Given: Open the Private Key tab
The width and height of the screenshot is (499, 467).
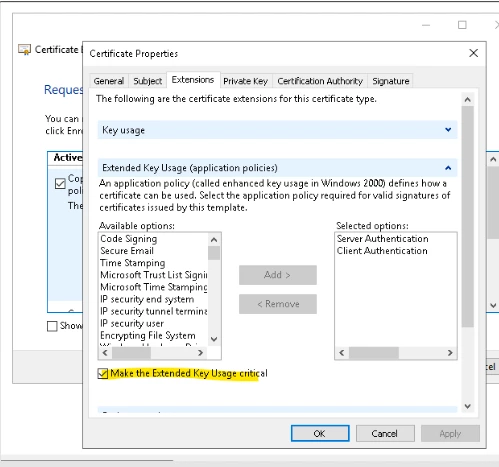Looking at the screenshot, I should click(246, 81).
